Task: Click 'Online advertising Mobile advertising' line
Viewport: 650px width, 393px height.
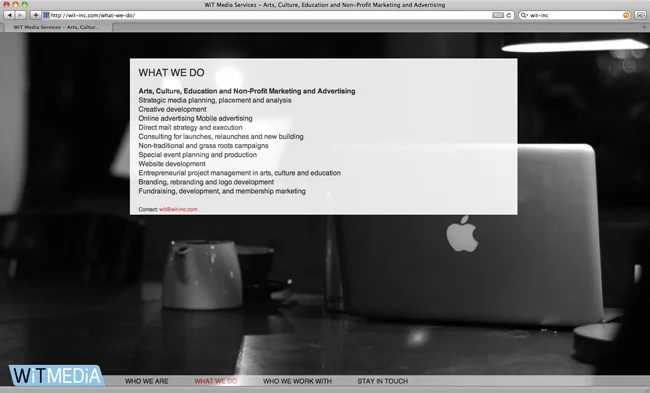Action: pyautogui.click(x=195, y=118)
